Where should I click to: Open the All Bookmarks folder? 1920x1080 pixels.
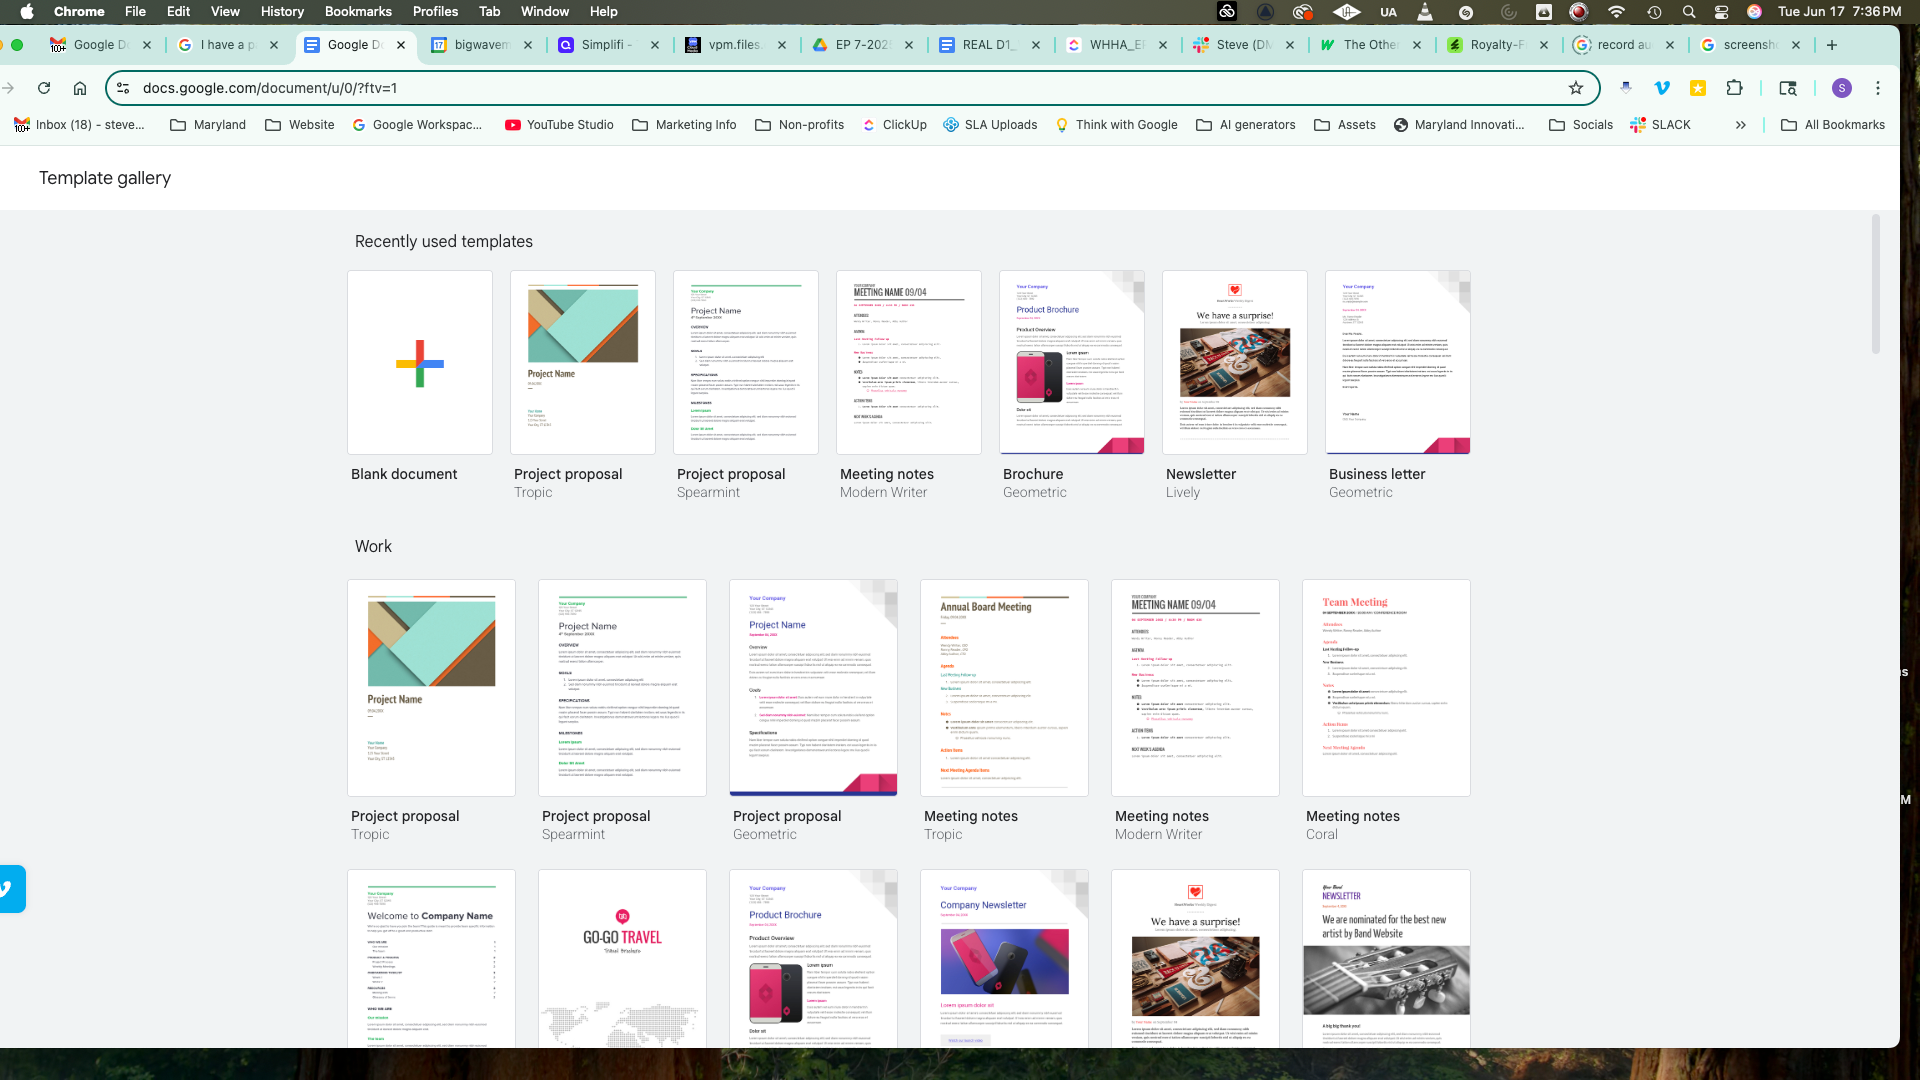(x=1833, y=125)
